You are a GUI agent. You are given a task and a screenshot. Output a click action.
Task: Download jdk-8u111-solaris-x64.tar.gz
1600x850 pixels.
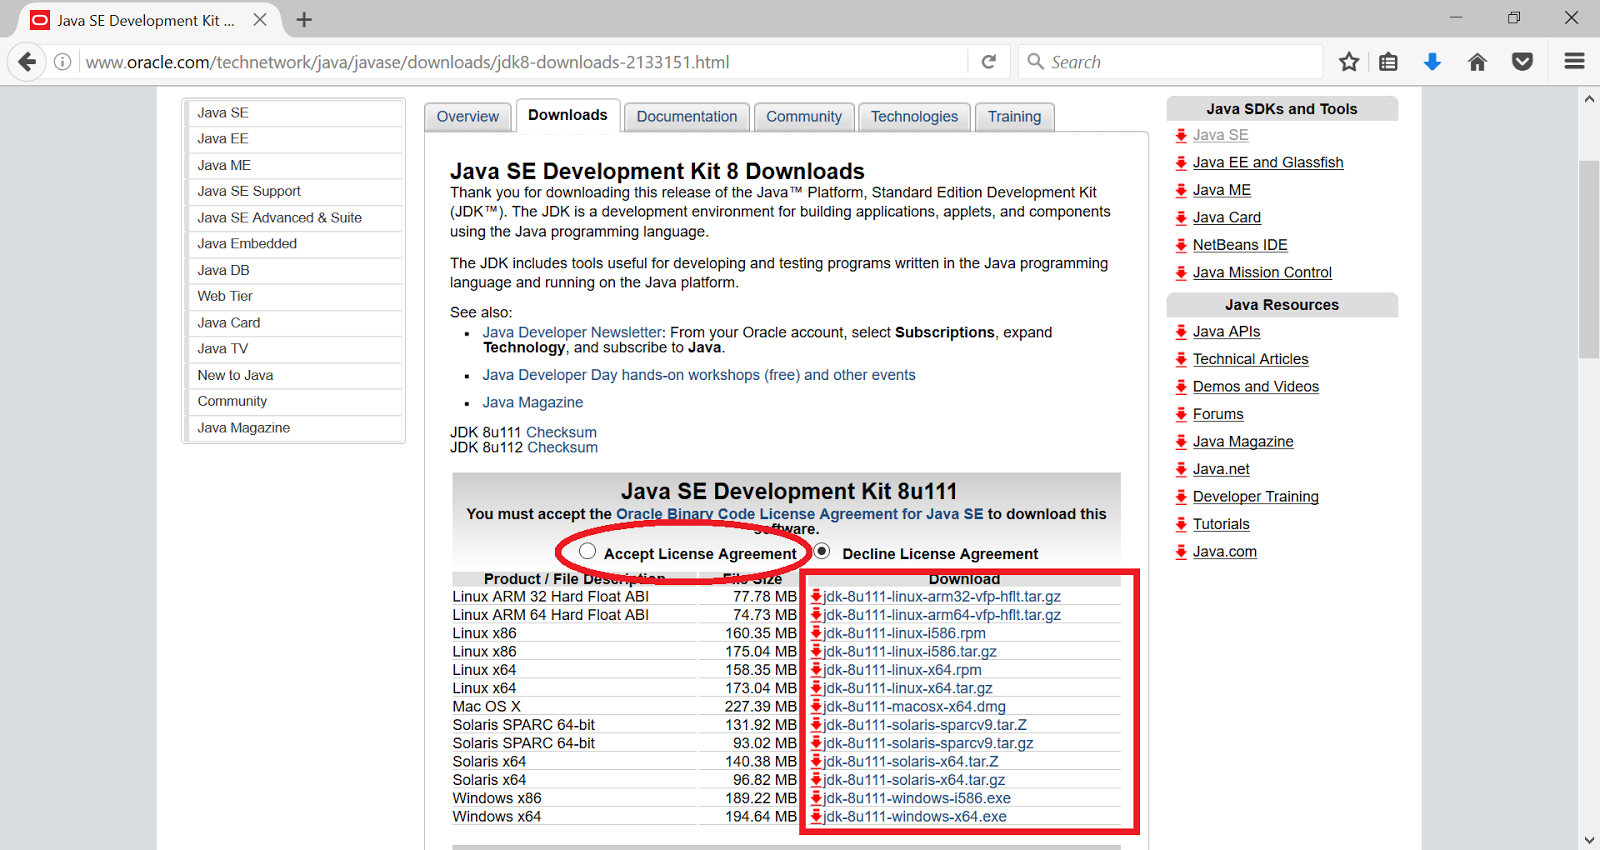[914, 780]
